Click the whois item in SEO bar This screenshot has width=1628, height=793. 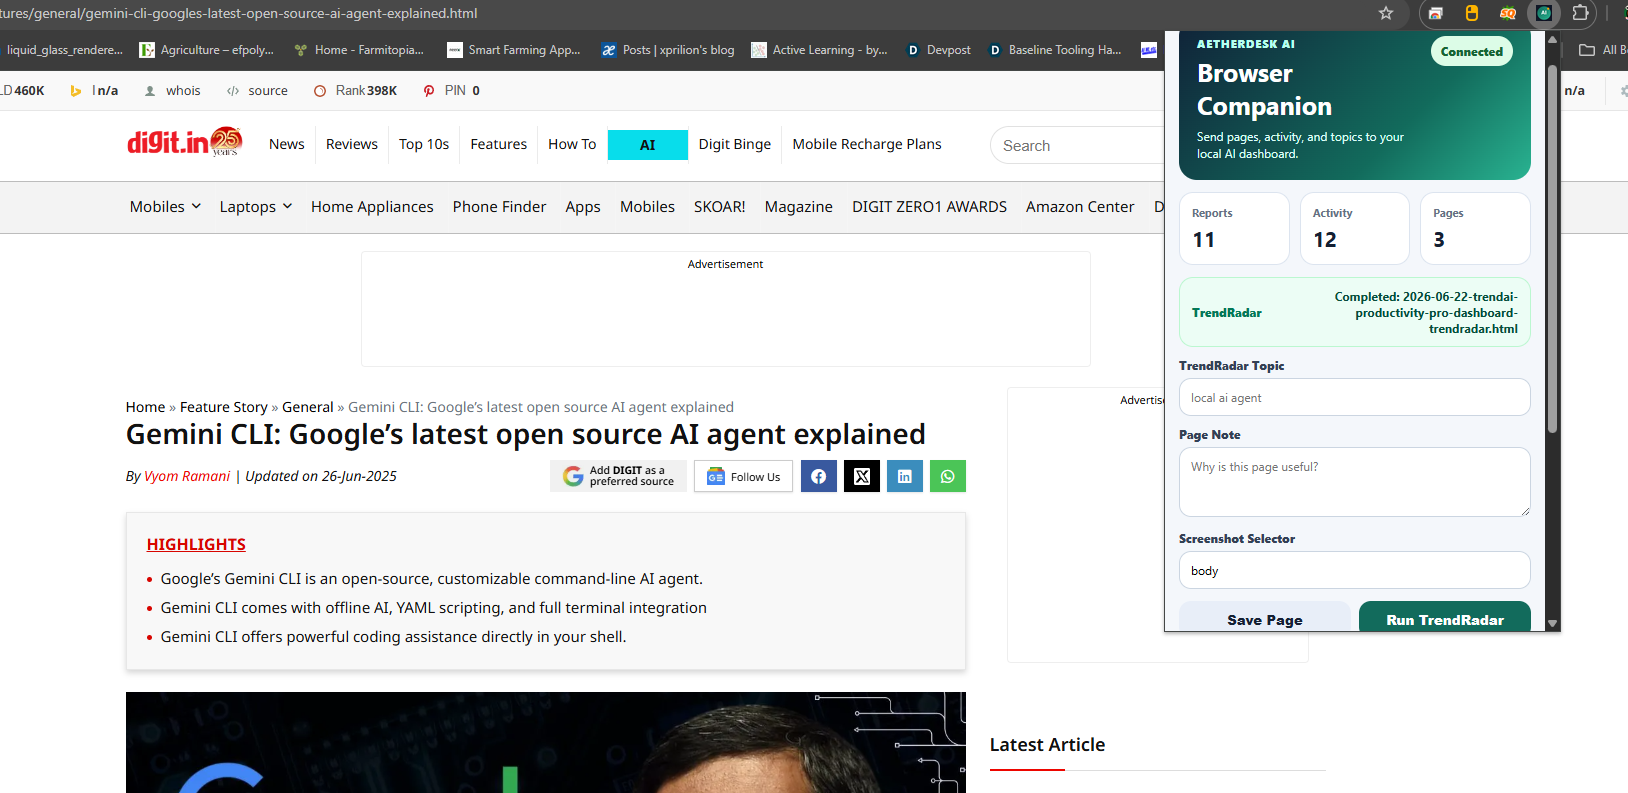[172, 91]
